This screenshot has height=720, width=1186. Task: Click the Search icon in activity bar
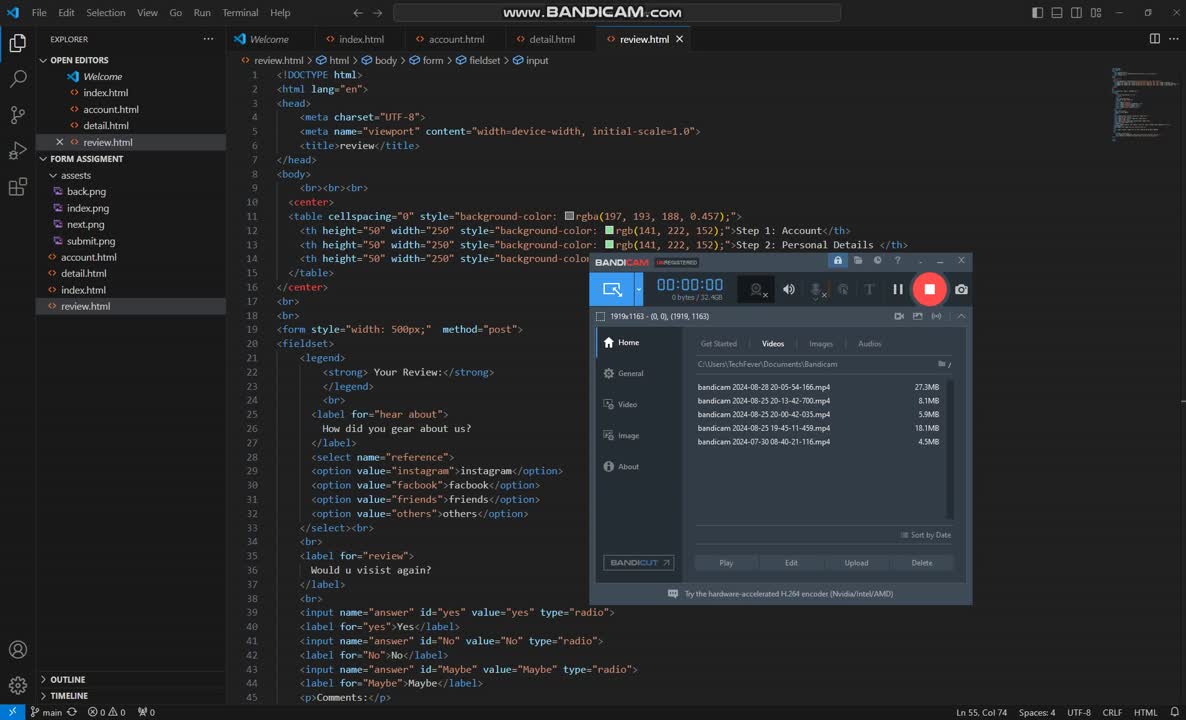(17, 79)
